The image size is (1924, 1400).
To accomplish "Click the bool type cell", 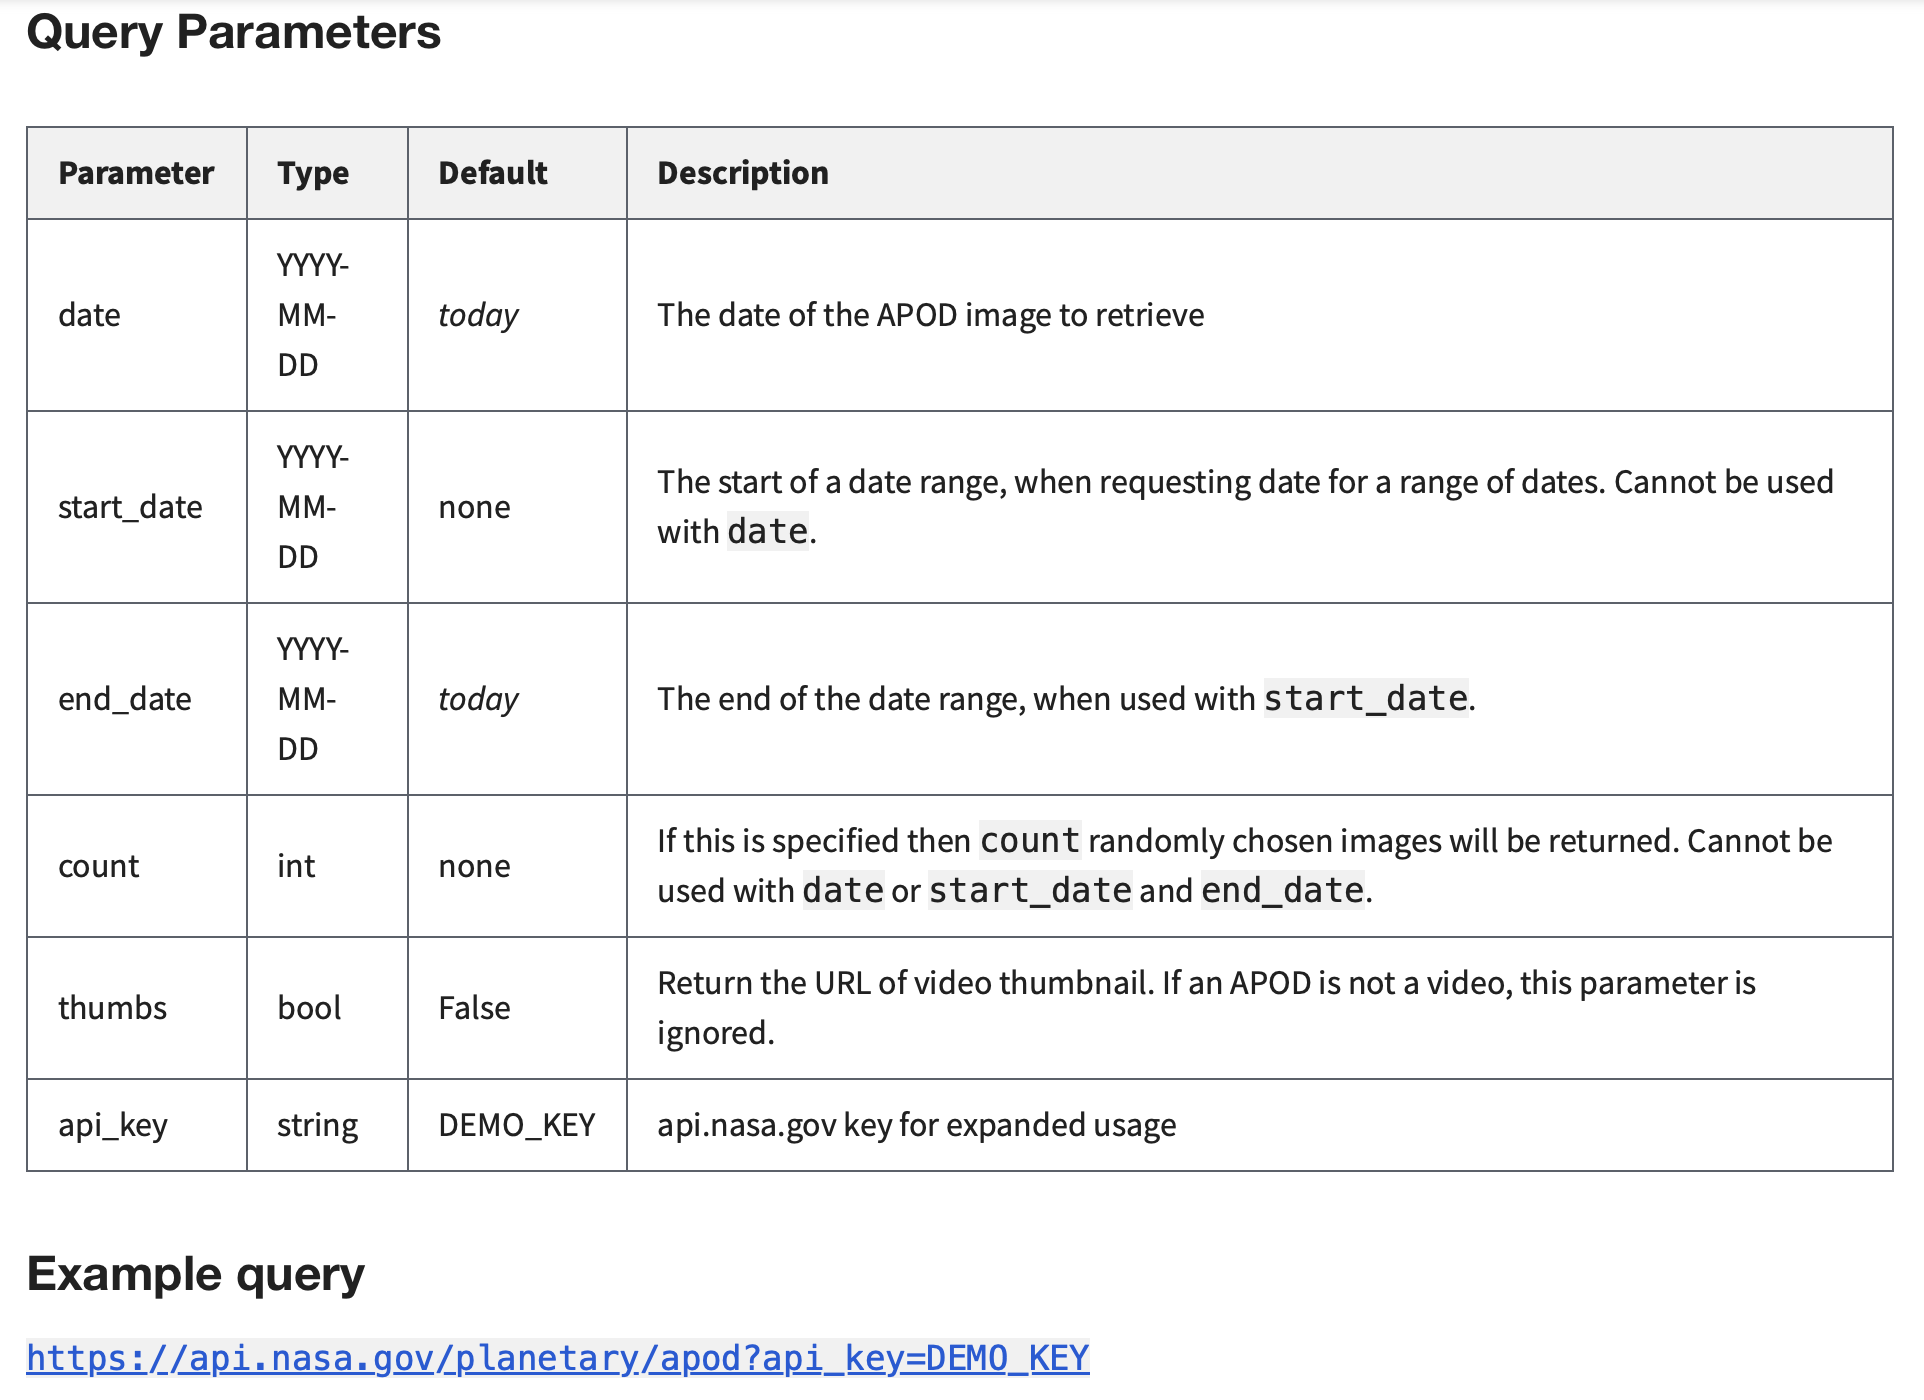I will 327,1008.
